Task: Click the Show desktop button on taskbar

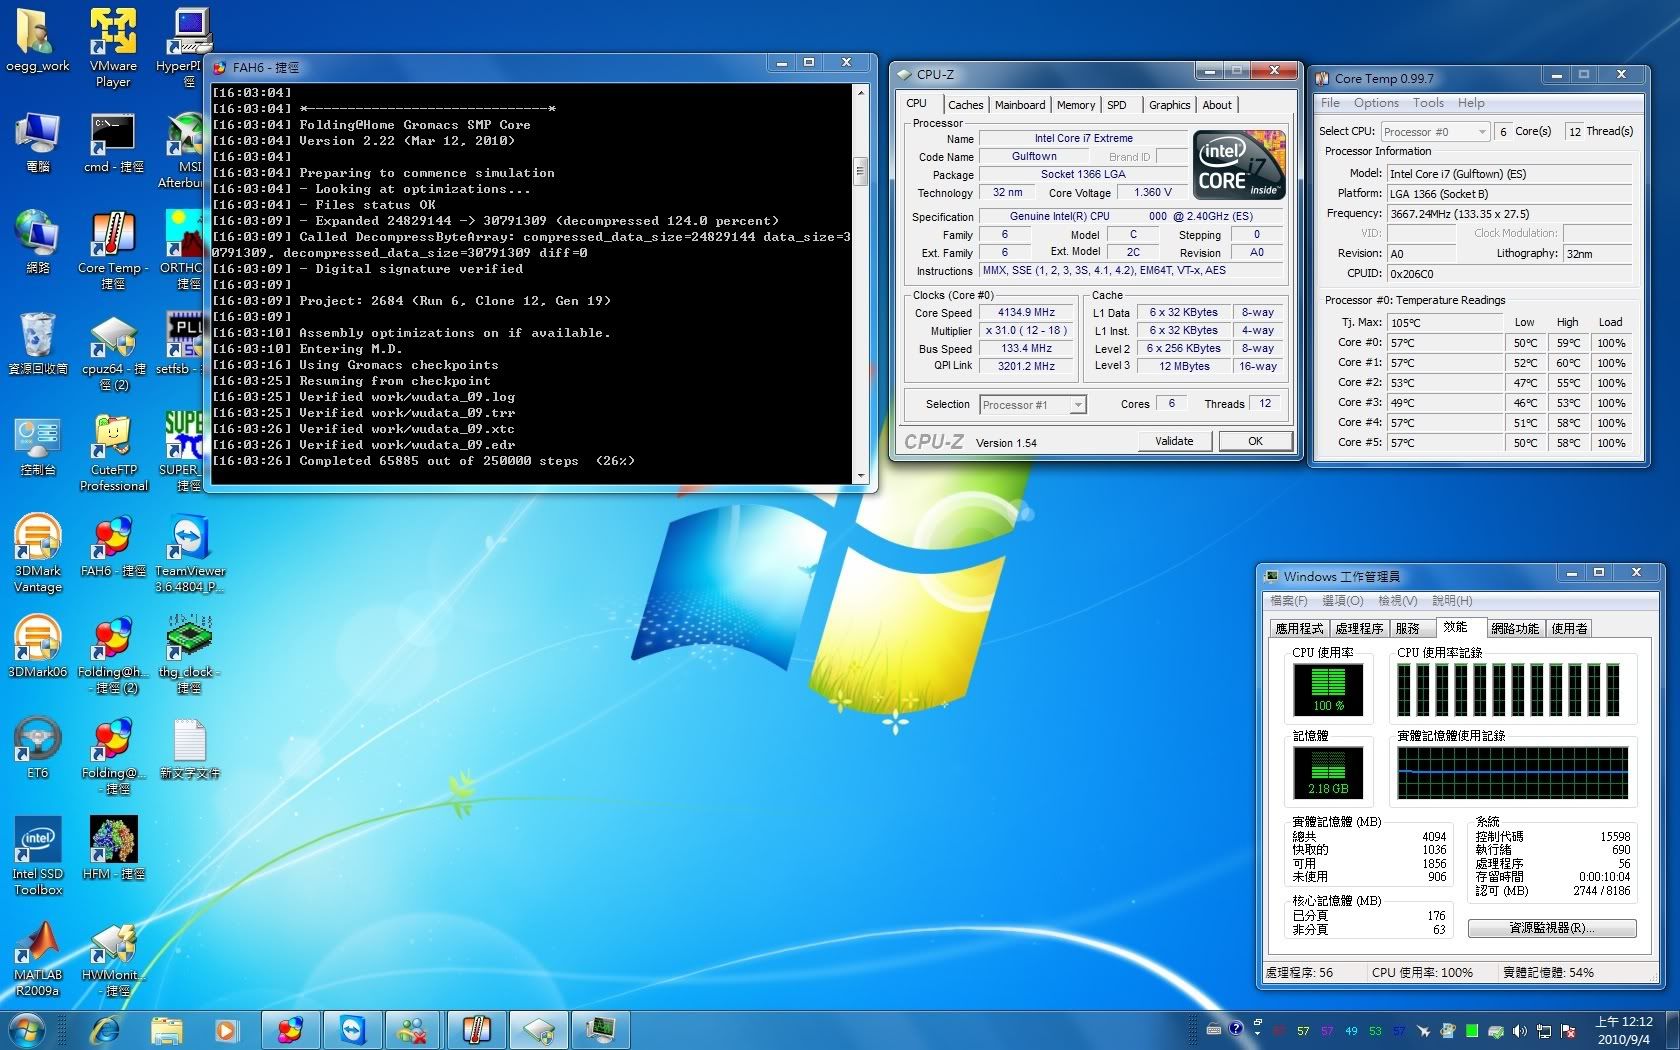Action: point(1671,1030)
